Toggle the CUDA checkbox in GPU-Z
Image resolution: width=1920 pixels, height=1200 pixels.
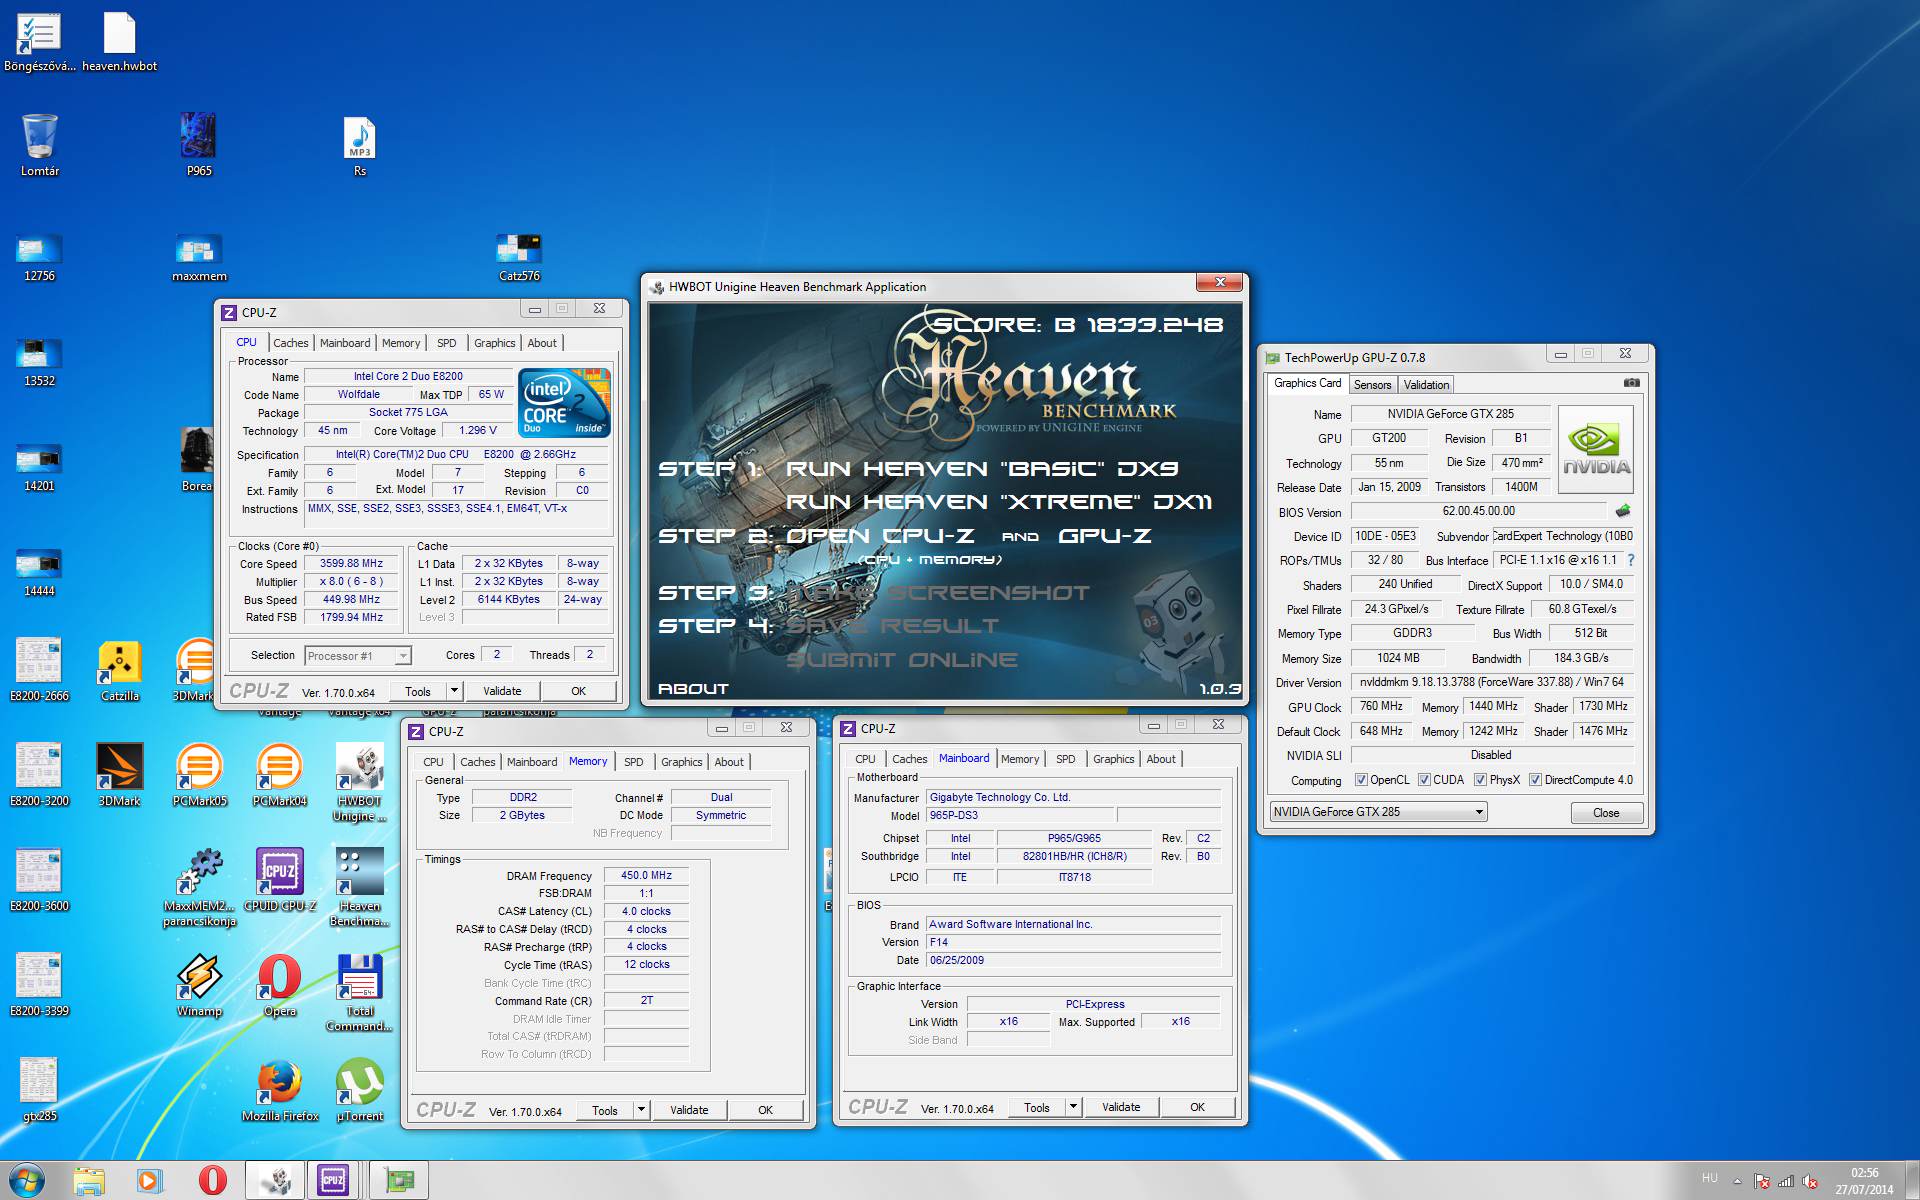click(1424, 780)
